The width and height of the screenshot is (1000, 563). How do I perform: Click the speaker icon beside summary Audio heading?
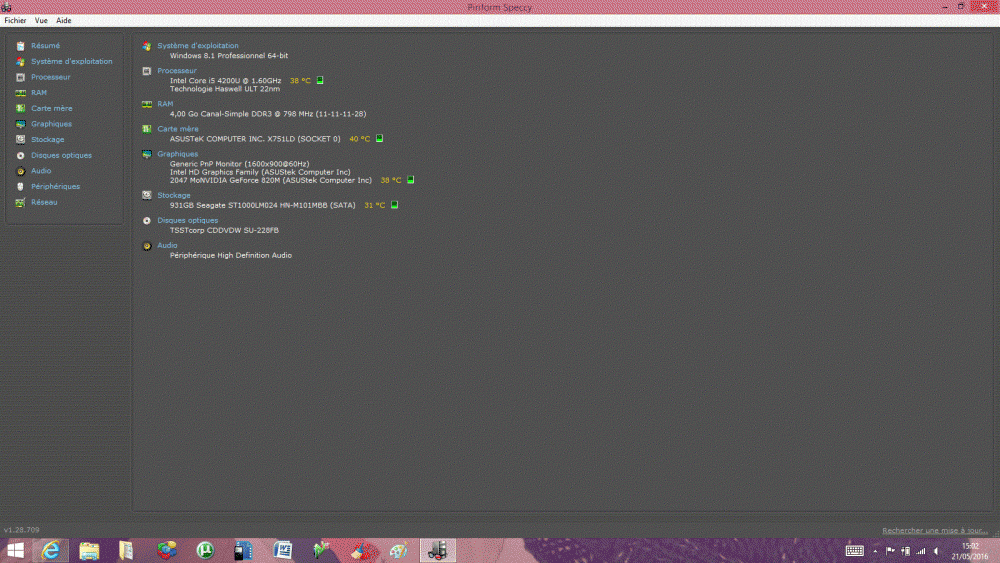click(x=147, y=245)
